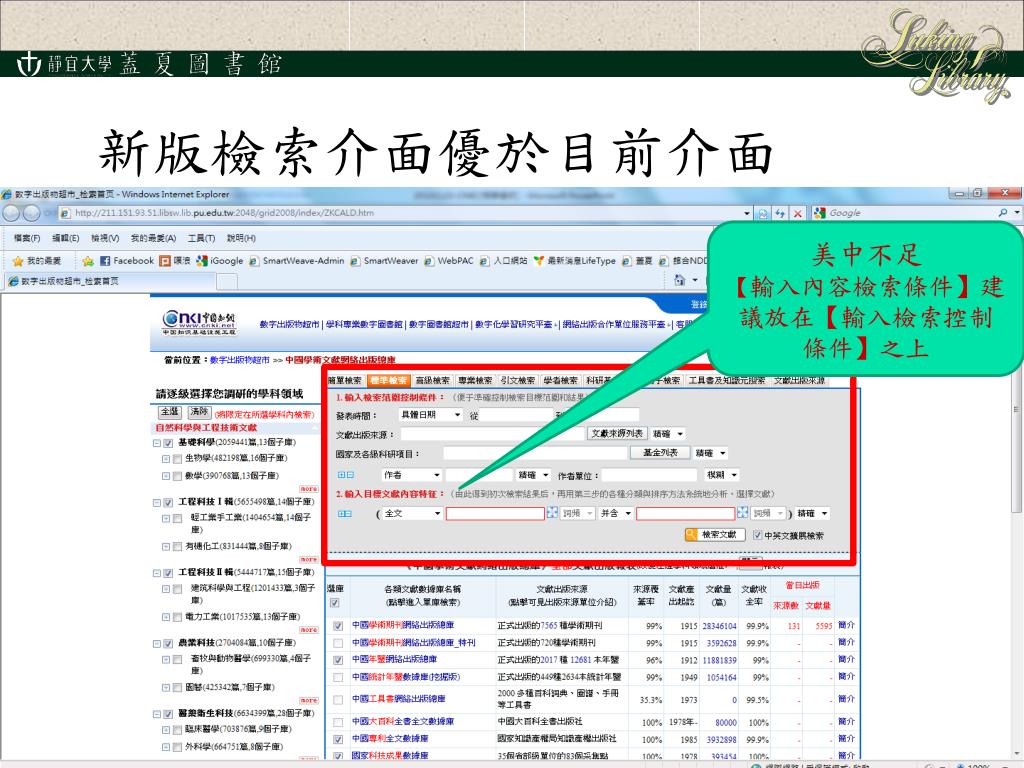Image resolution: width=1024 pixels, height=768 pixels.
Task: Click the 文獻出版來源 input field
Action: click(492, 434)
